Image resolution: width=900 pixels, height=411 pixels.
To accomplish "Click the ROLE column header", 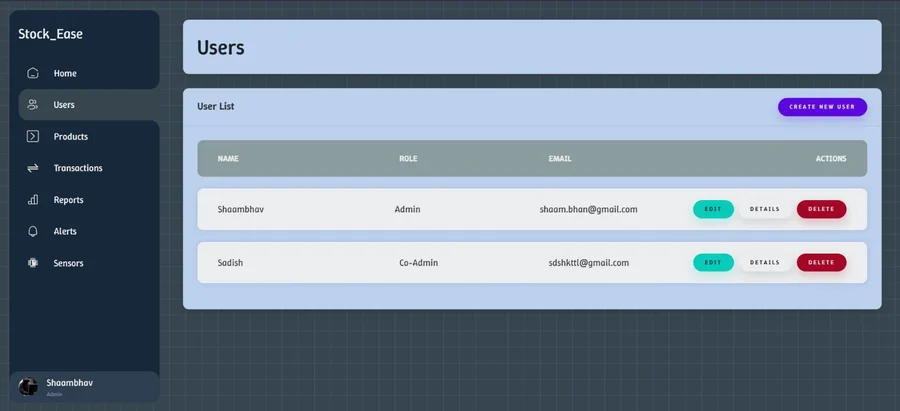I will tap(408, 158).
